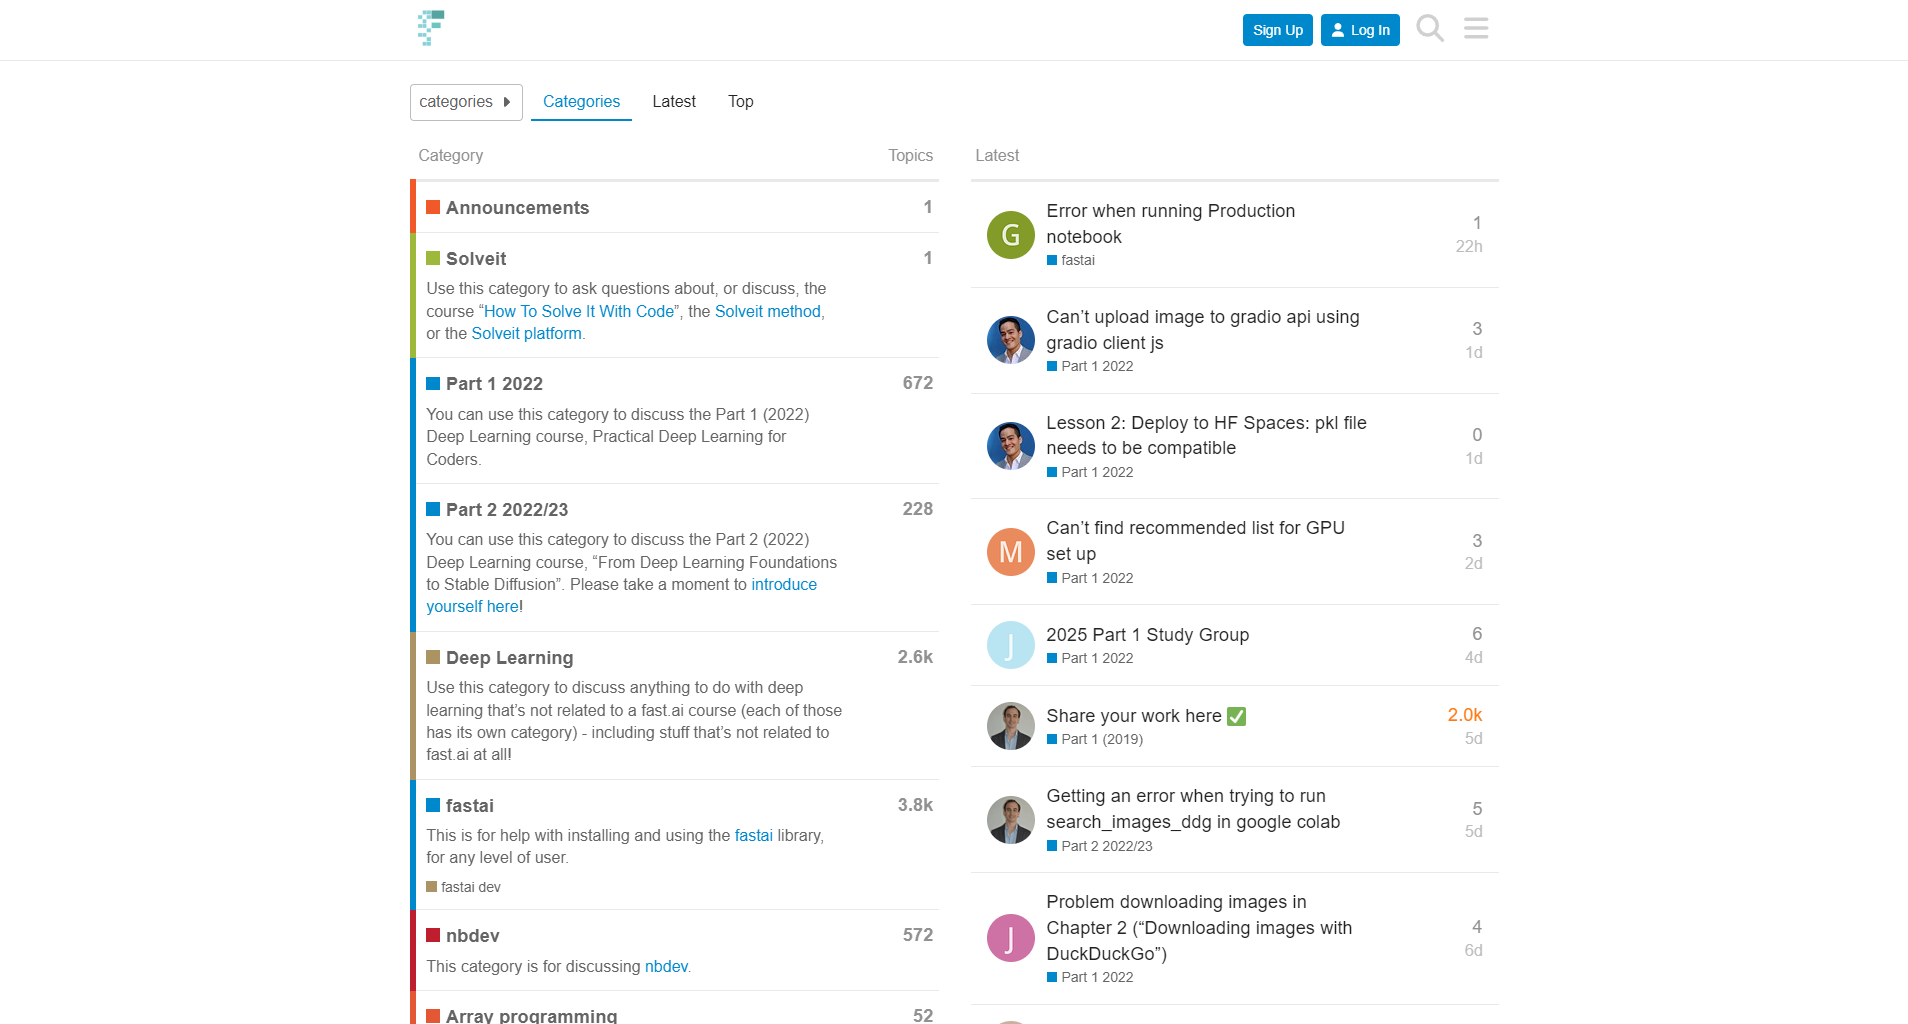Open the 2025 Part 1 Study Group topic
The height and width of the screenshot is (1024, 1908).
tap(1147, 635)
